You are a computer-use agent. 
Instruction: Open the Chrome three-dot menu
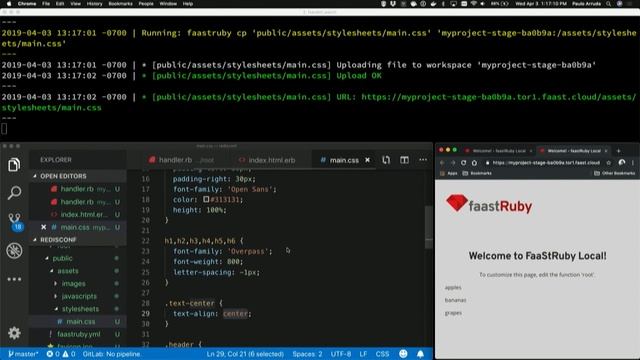(633, 162)
